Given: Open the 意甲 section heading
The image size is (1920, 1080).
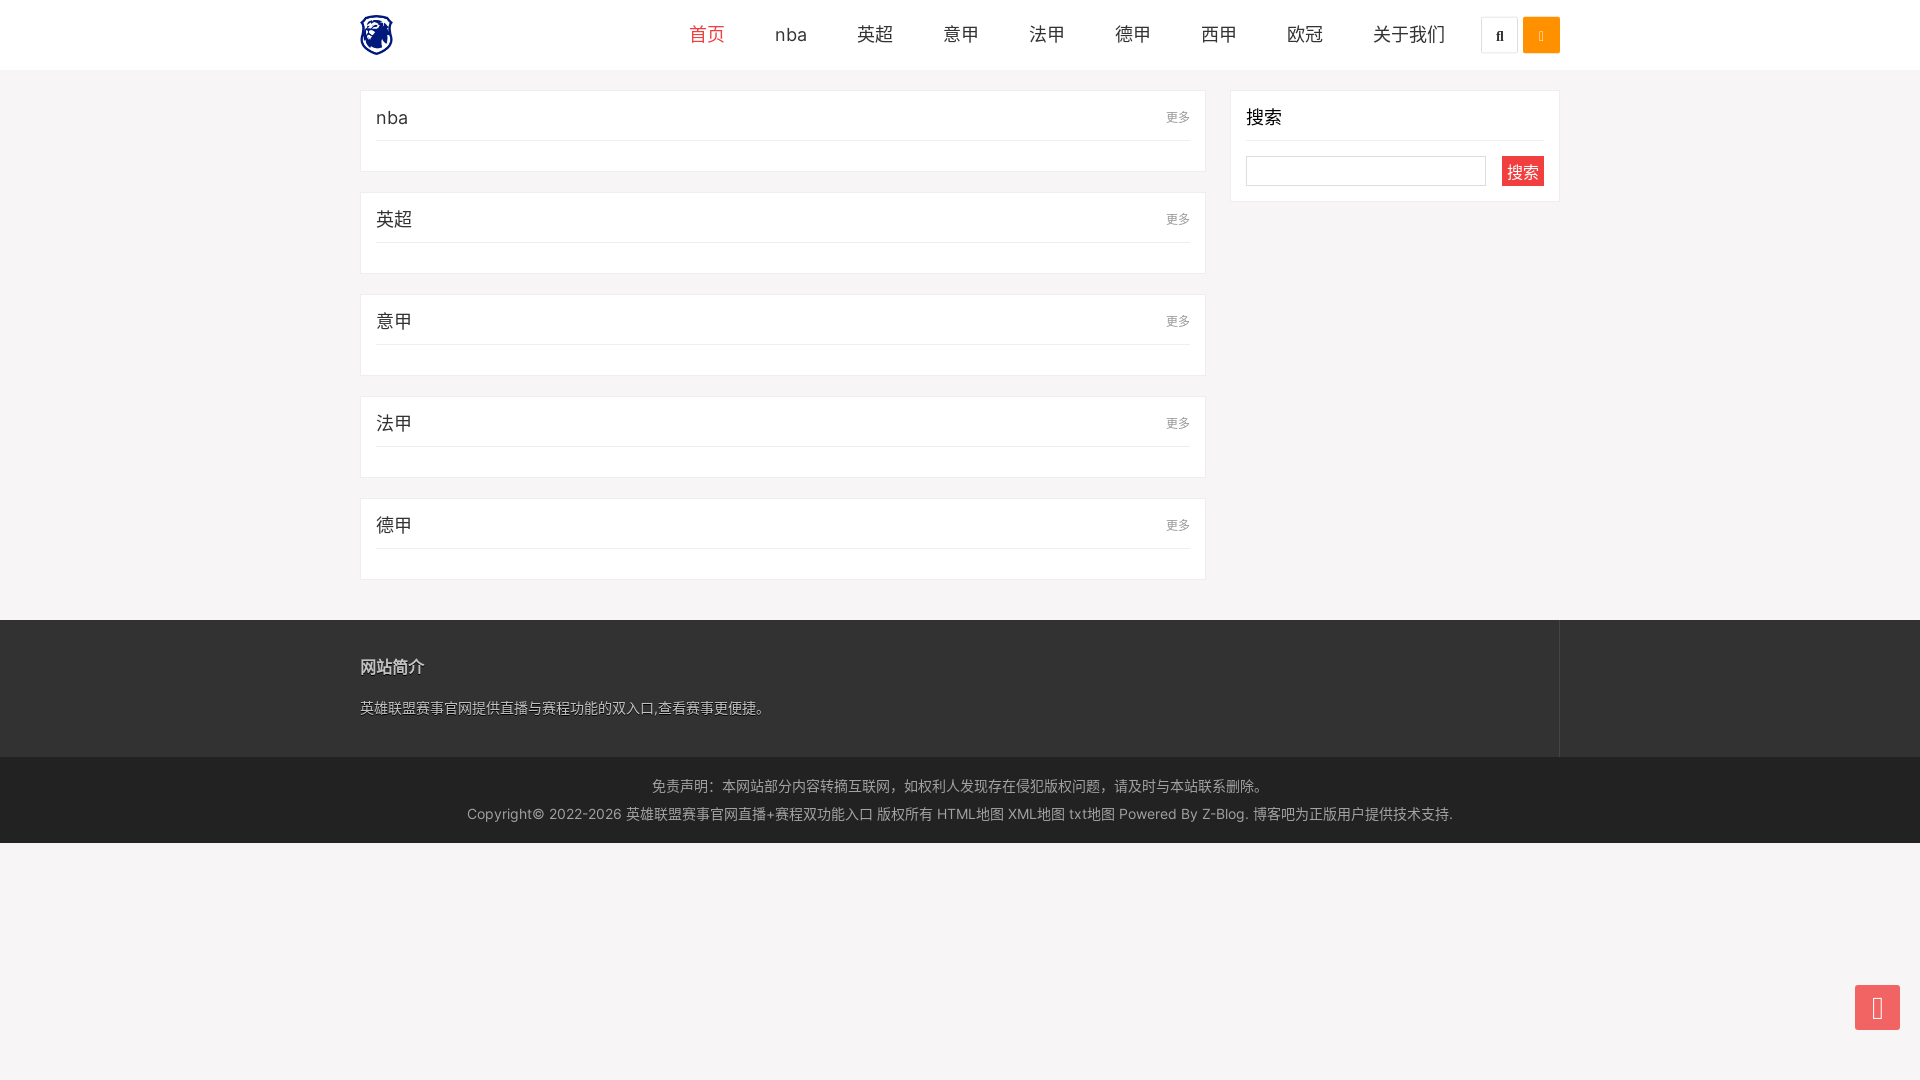Looking at the screenshot, I should click(394, 321).
